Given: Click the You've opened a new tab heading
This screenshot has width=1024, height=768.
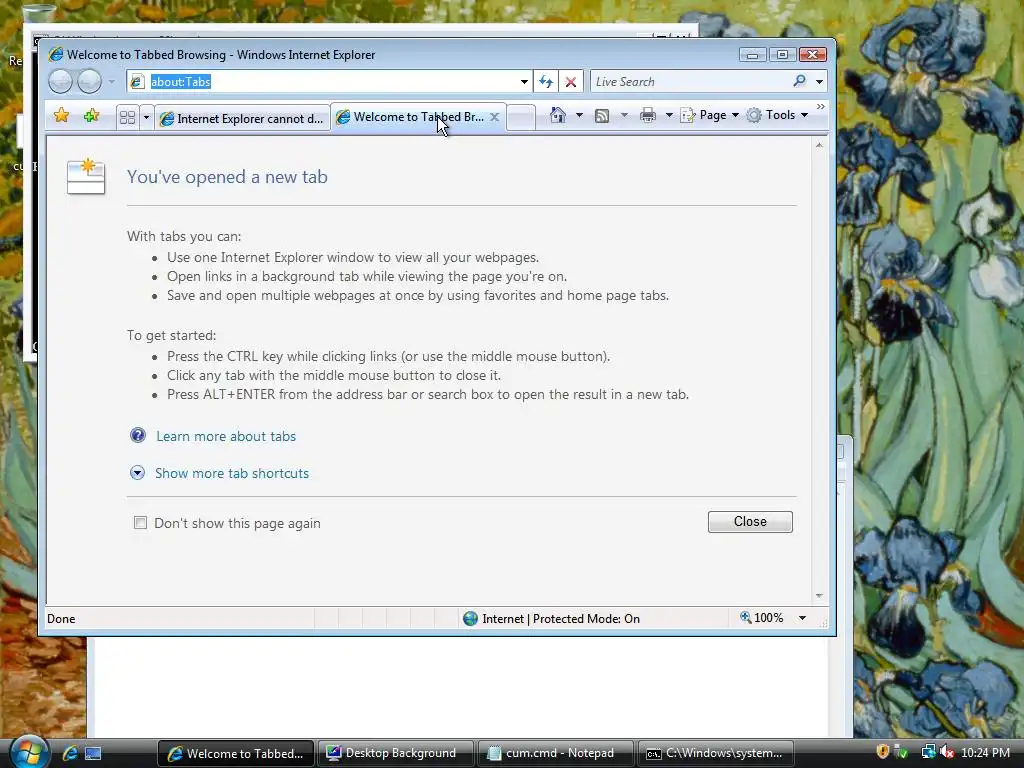Looking at the screenshot, I should pos(227,177).
